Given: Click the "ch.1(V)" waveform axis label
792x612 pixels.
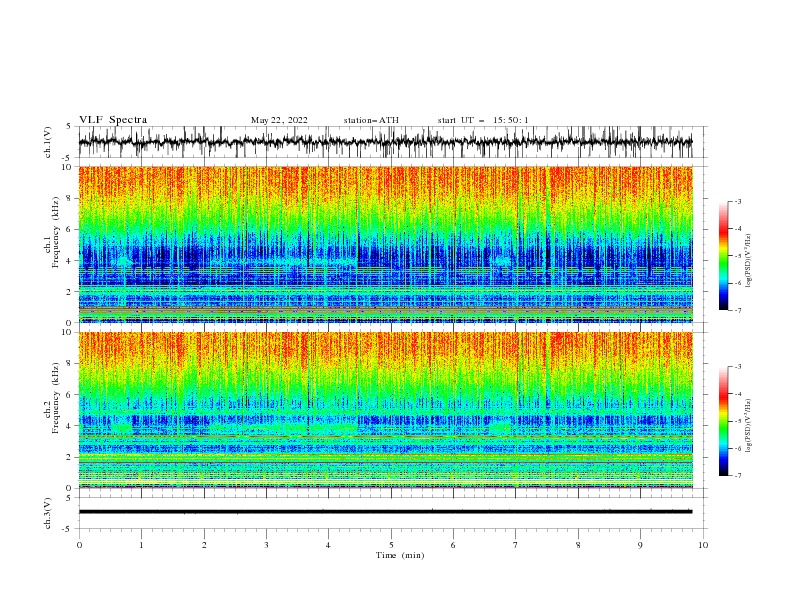Looking at the screenshot, I should (x=48, y=142).
